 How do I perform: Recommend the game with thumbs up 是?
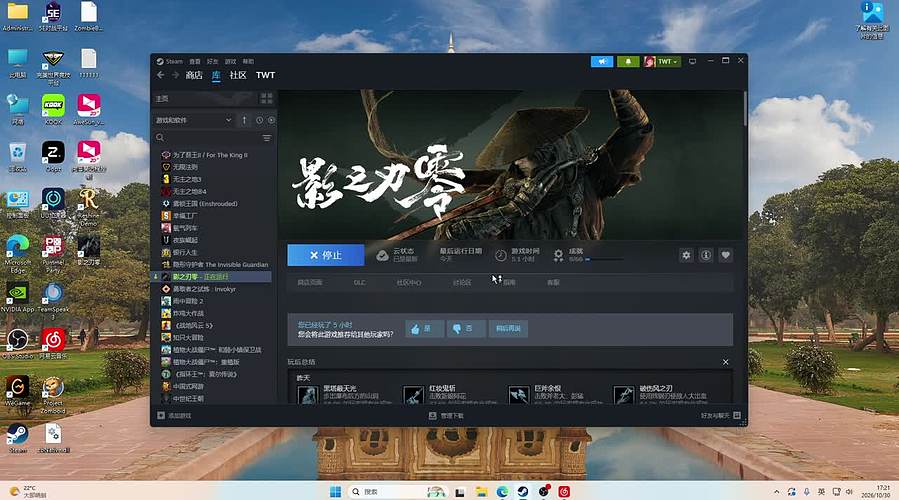424,329
